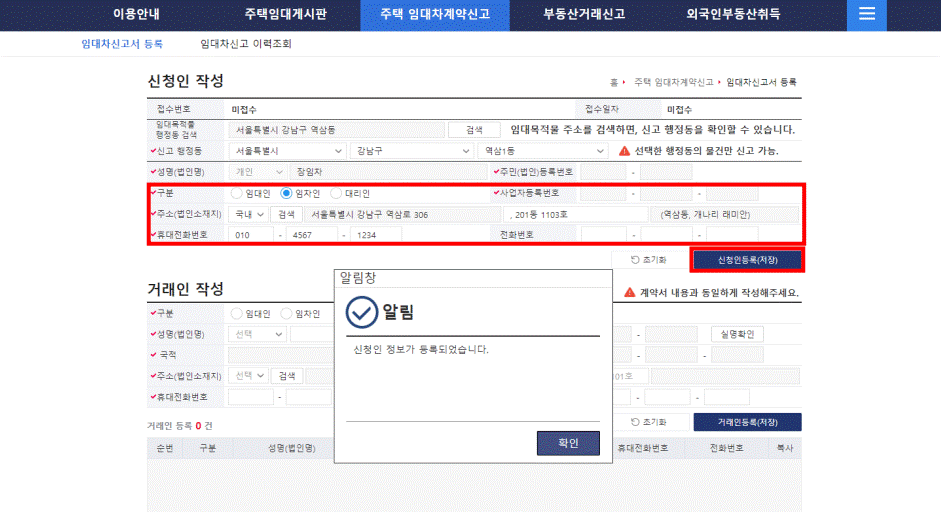Viewport: 941px width, 512px height.
Task: Click address field 역삼로 306
Action: 403,214
